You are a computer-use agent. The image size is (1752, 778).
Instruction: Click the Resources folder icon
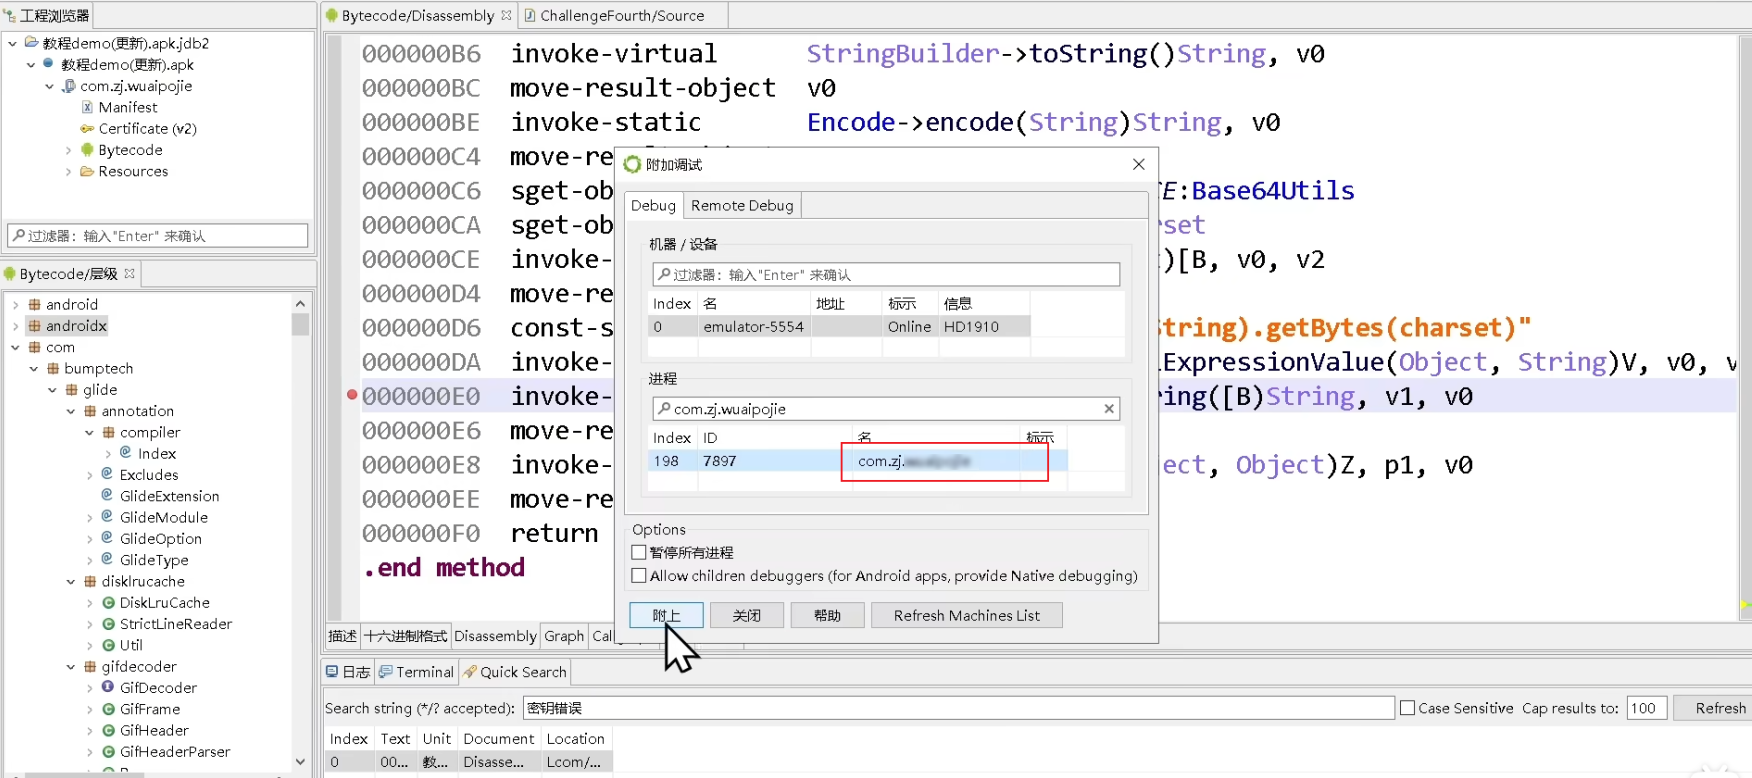coord(87,171)
